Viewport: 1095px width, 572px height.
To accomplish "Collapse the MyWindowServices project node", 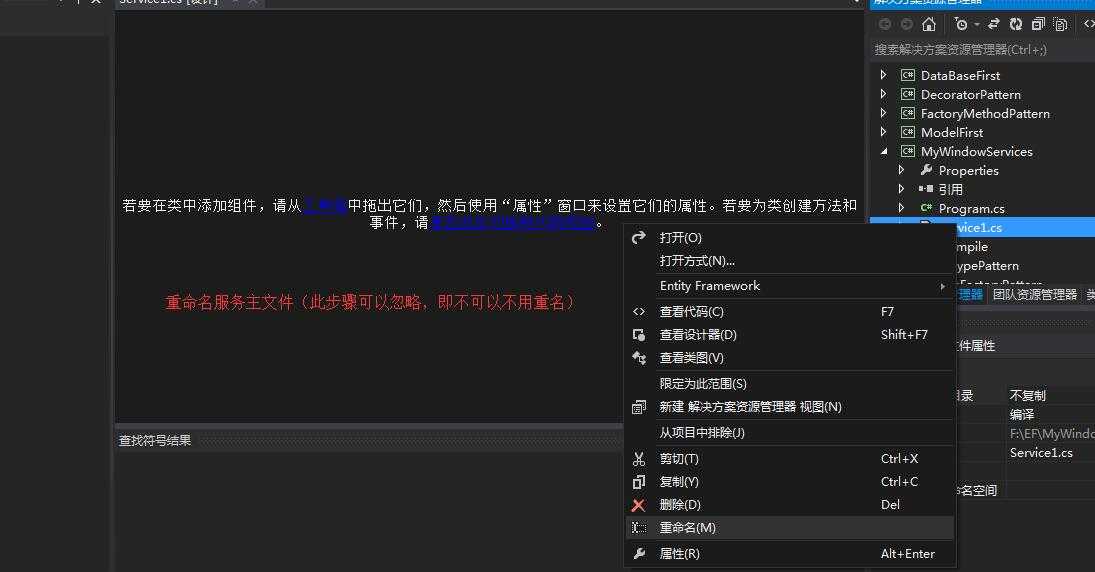I will point(884,151).
